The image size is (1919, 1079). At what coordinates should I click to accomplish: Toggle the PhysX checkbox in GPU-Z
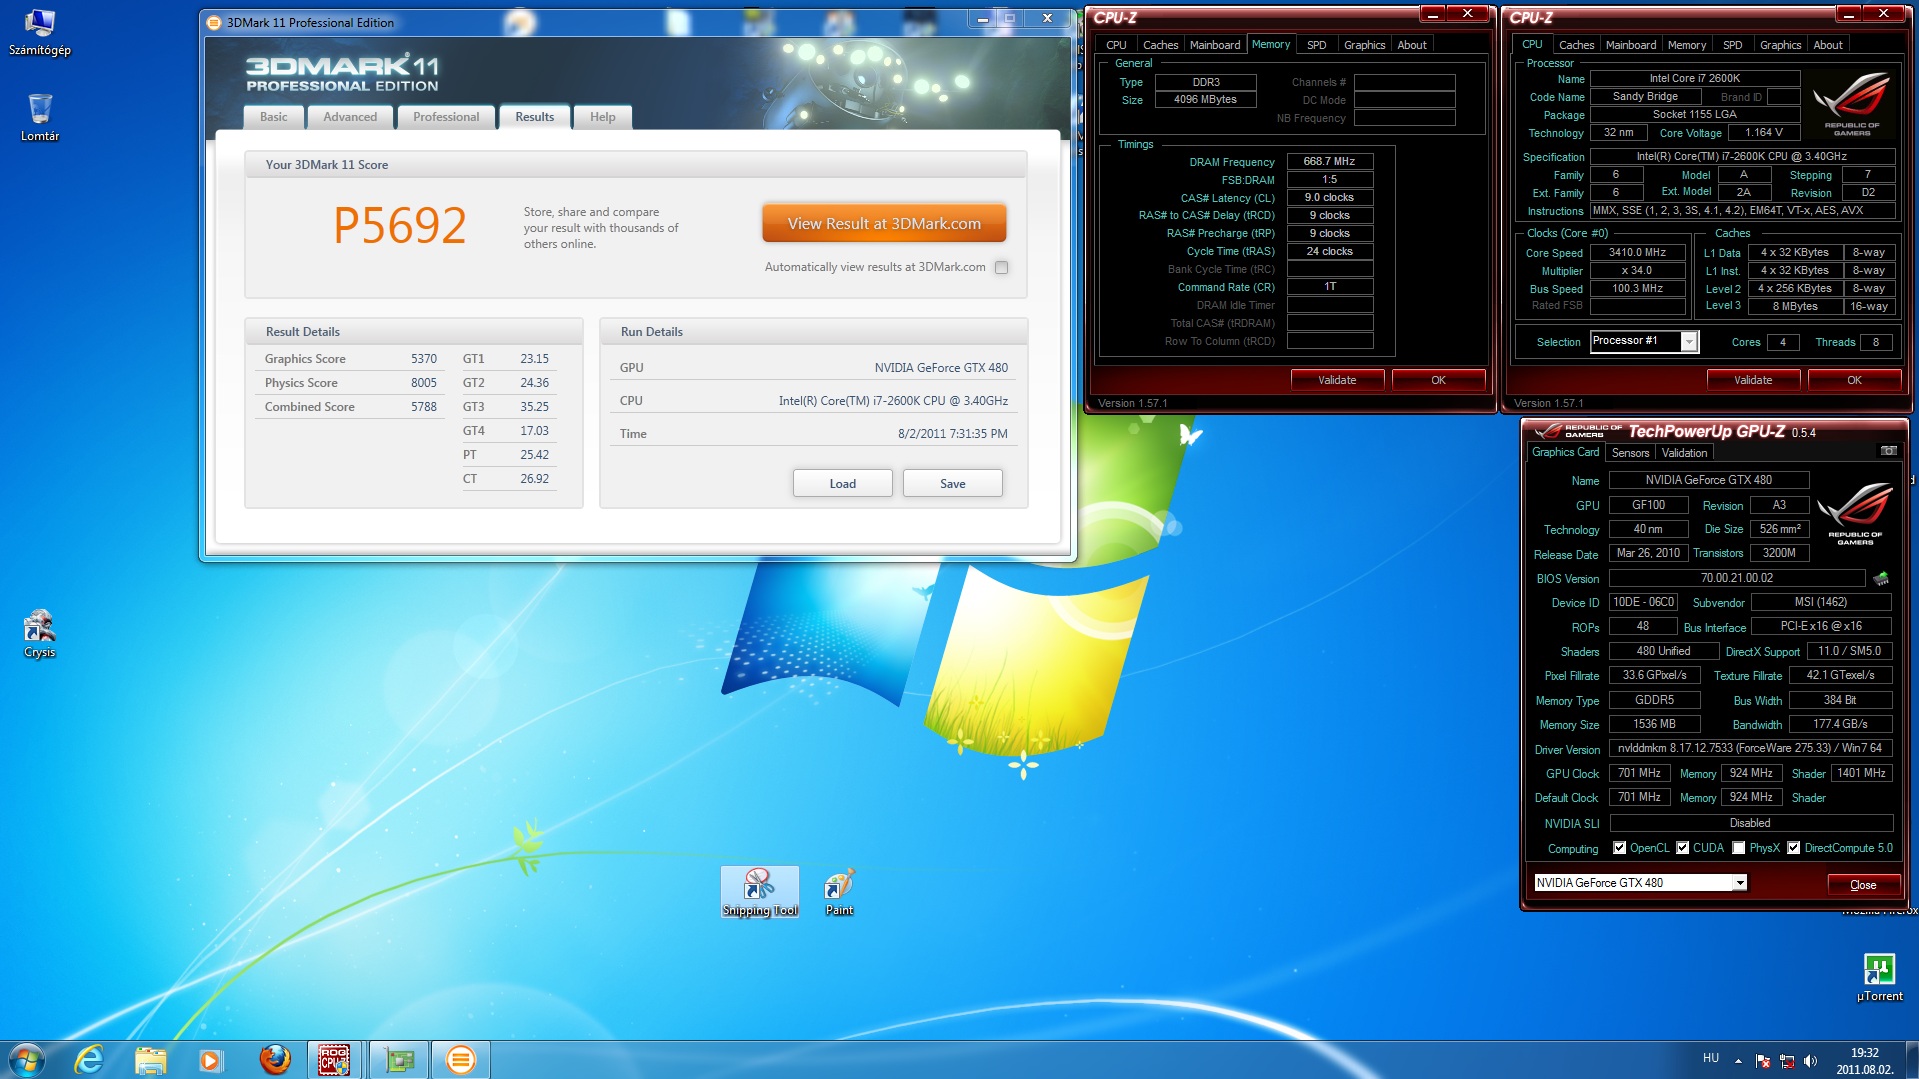click(1739, 848)
